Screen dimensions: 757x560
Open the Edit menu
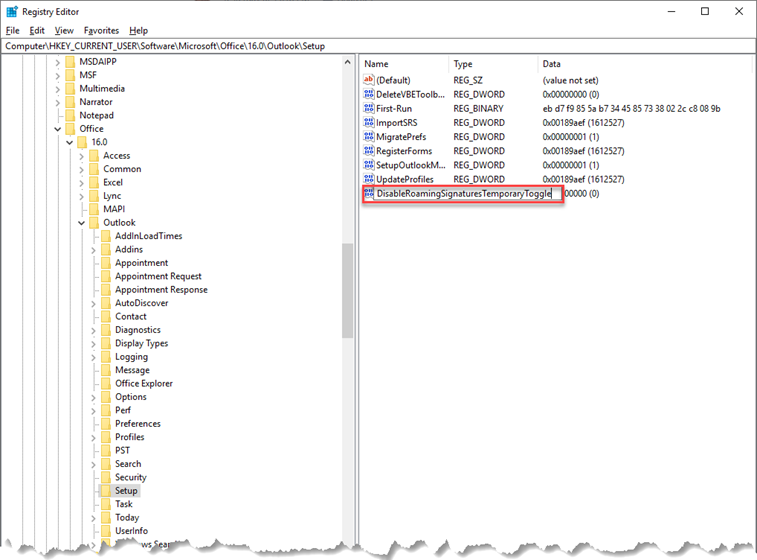pyautogui.click(x=37, y=30)
